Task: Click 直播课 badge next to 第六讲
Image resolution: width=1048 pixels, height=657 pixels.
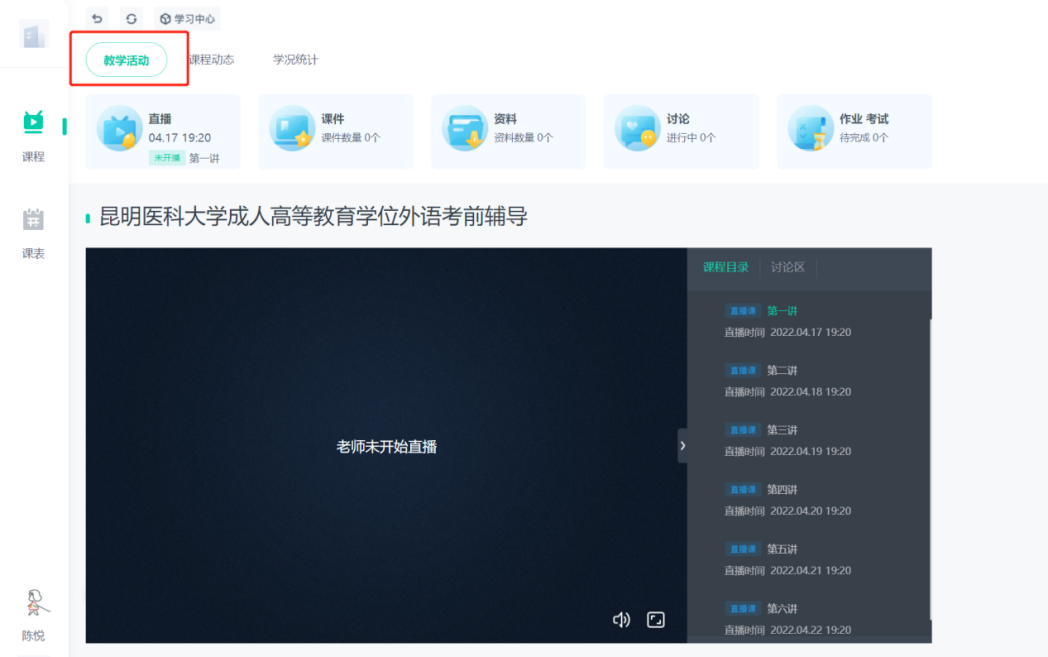Action: 743,609
